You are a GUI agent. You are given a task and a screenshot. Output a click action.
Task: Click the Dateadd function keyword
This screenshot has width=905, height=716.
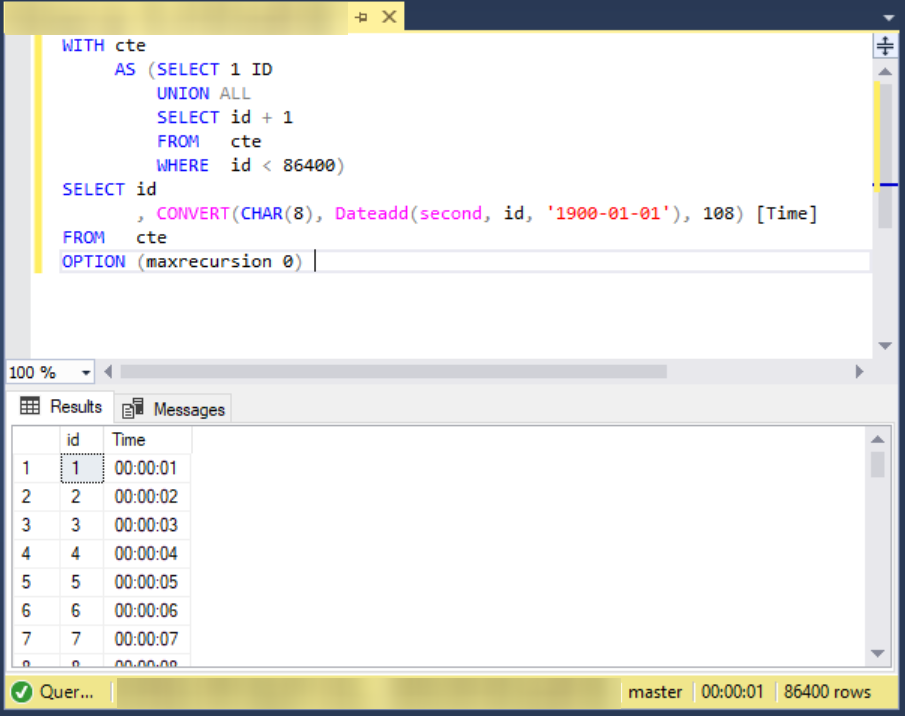pos(372,213)
